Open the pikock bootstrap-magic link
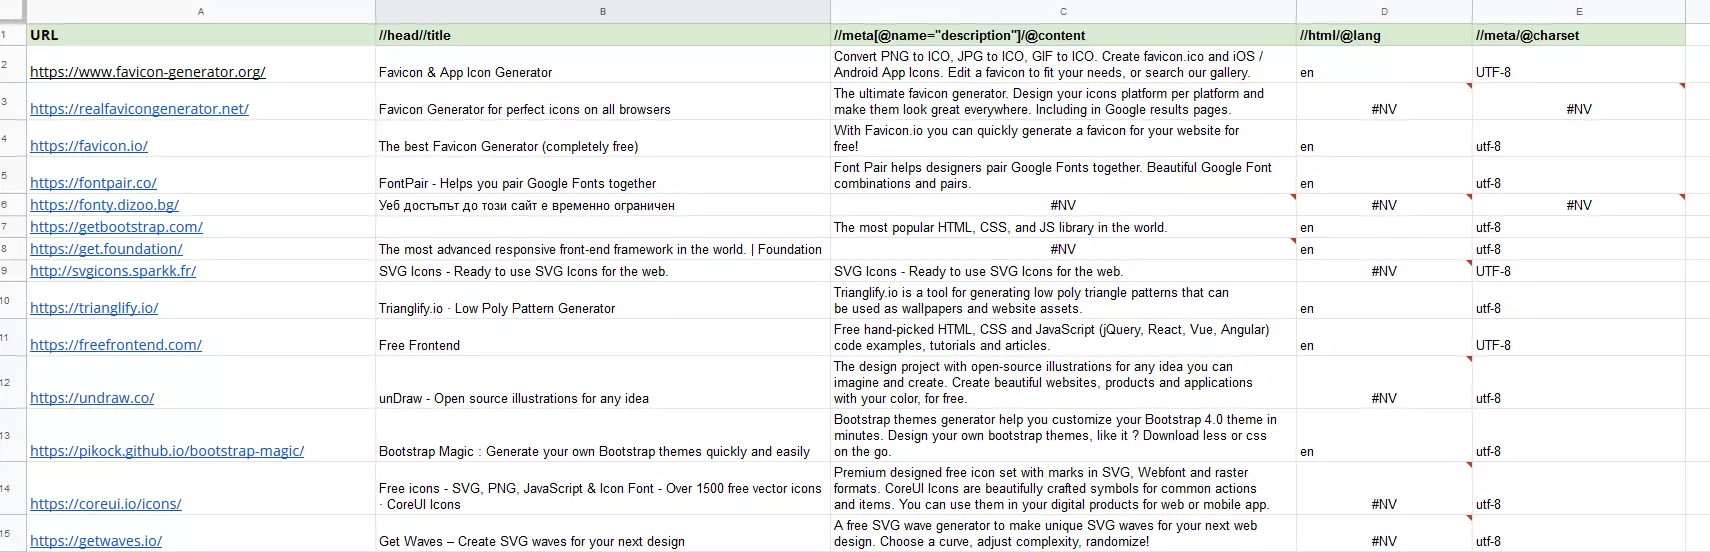1710x552 pixels. click(167, 451)
